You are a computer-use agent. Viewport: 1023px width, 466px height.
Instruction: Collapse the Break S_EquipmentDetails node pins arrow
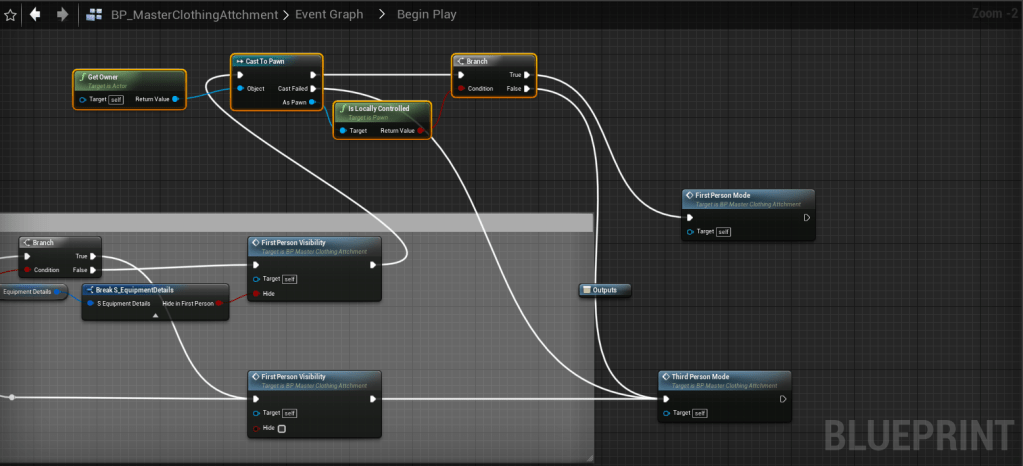click(154, 315)
